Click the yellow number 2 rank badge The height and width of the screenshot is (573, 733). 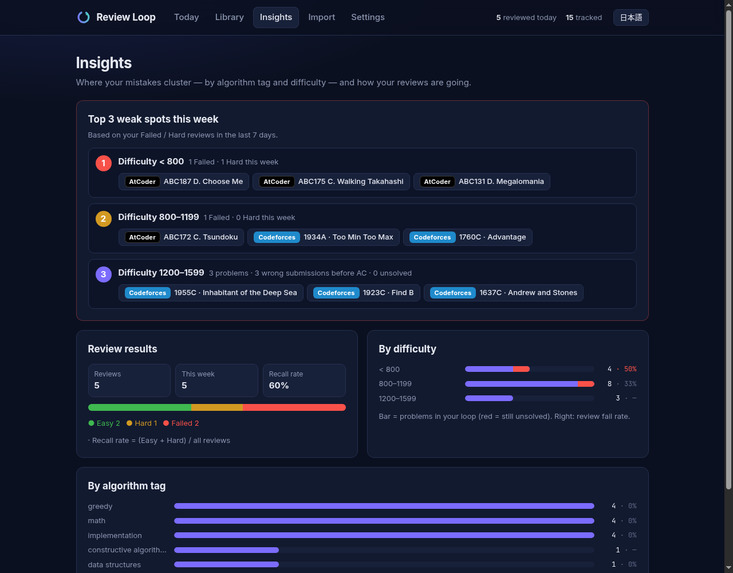103,219
